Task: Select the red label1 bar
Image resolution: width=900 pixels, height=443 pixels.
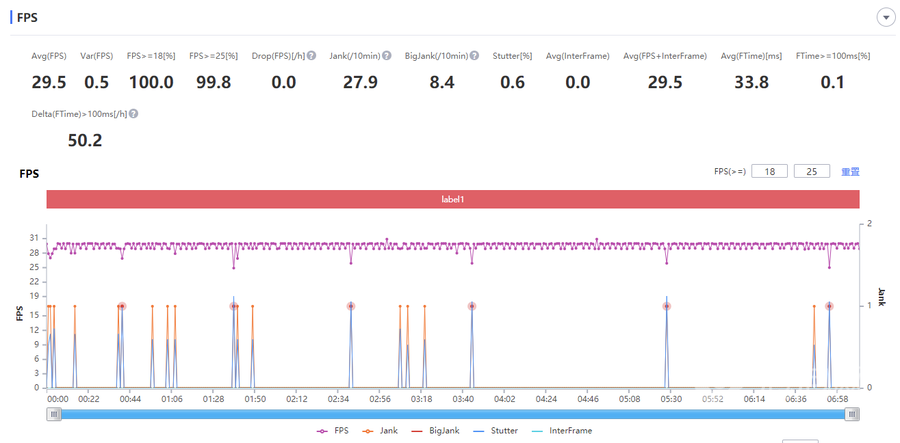Action: coord(452,199)
